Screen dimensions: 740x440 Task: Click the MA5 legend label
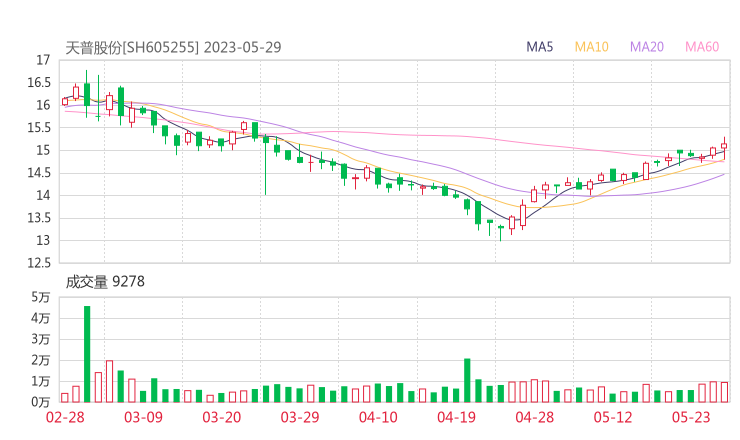click(539, 47)
